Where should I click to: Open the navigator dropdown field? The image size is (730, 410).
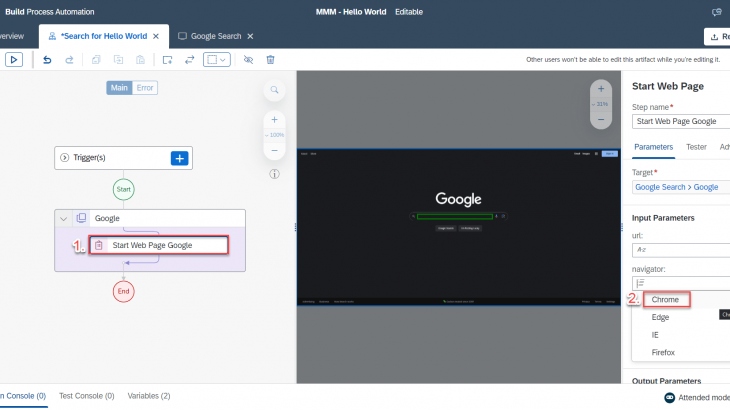681,283
